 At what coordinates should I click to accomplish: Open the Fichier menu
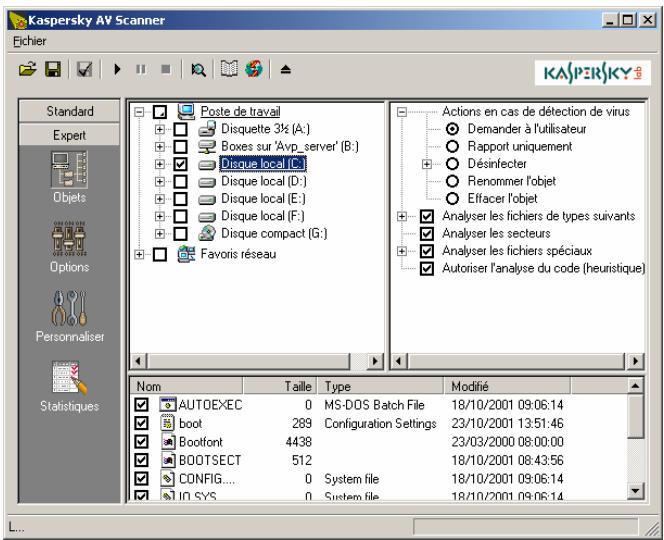[x=30, y=41]
